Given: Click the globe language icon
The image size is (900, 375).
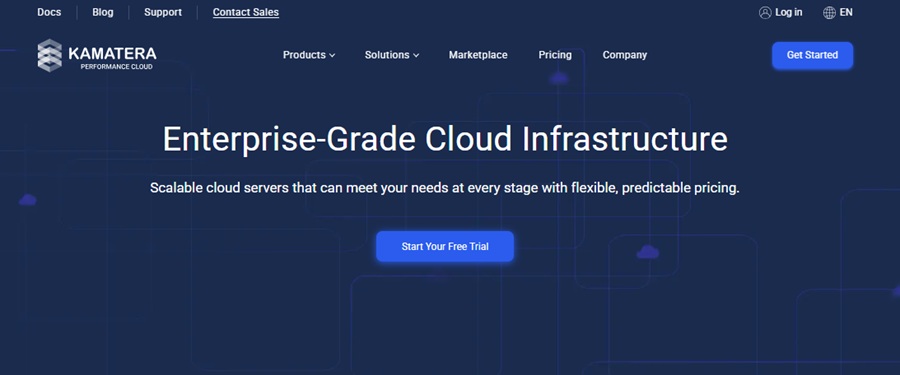Looking at the screenshot, I should pyautogui.click(x=829, y=13).
